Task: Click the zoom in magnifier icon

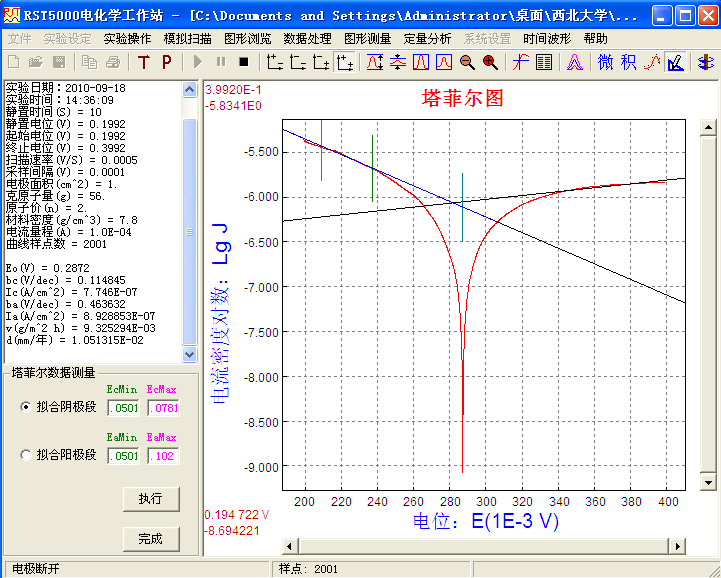Action: pyautogui.click(x=490, y=62)
